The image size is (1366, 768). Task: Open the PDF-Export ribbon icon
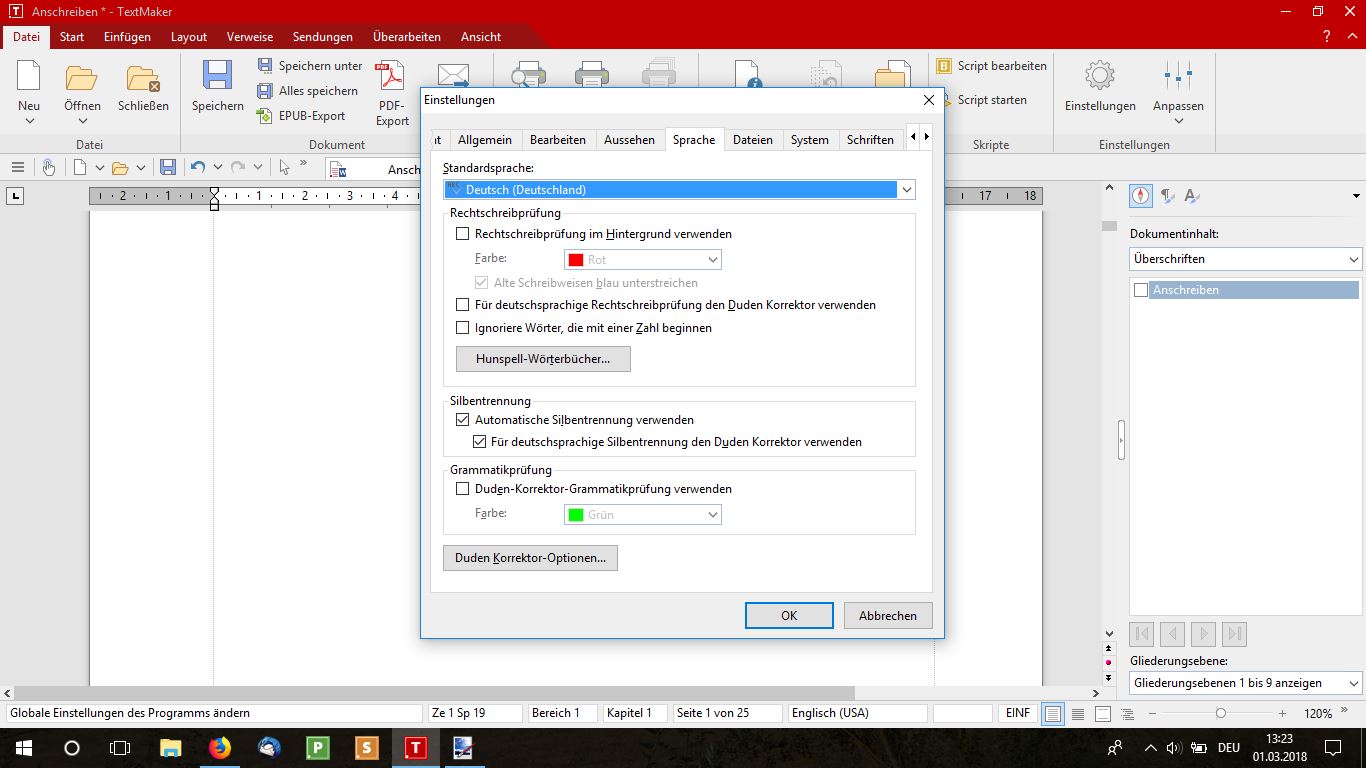click(391, 78)
